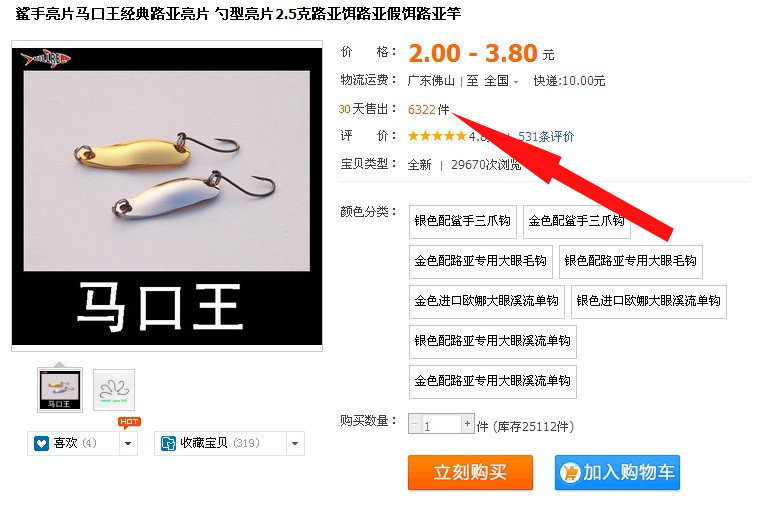Click the heart icon beside 喜欢

coord(41,443)
